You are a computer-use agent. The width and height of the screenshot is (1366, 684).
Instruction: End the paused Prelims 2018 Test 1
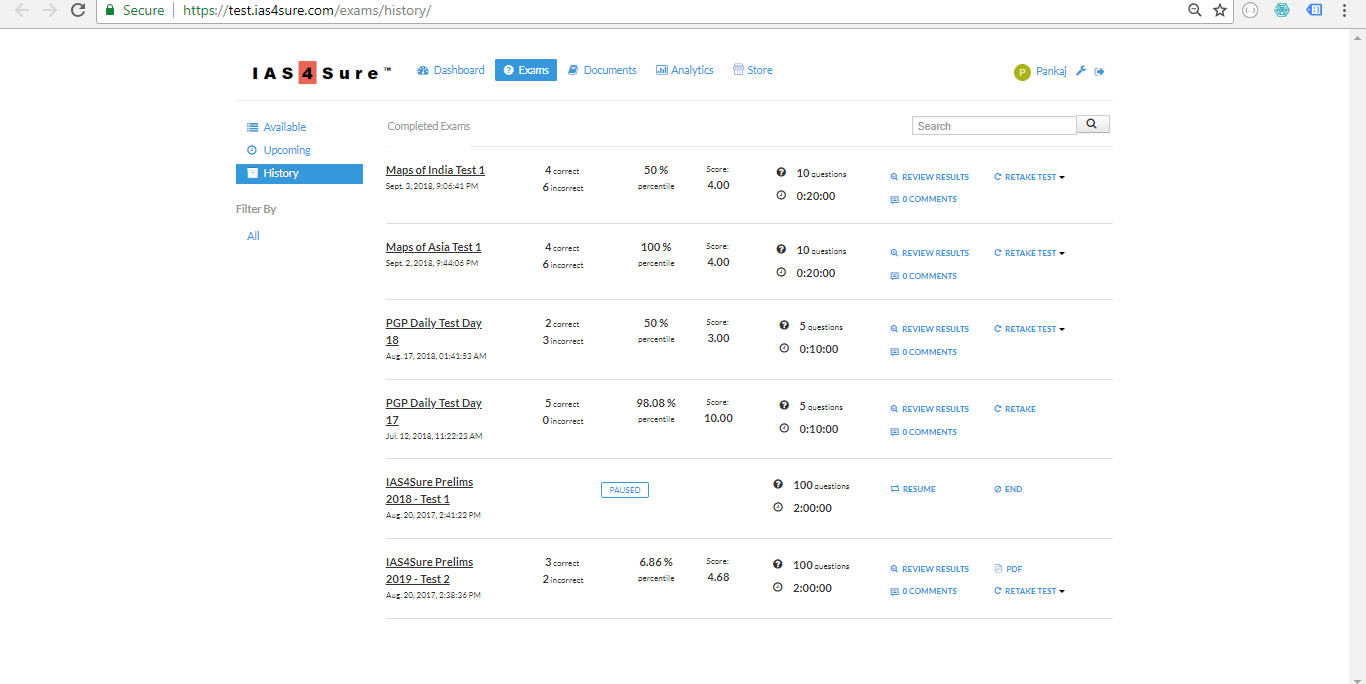(x=1008, y=489)
